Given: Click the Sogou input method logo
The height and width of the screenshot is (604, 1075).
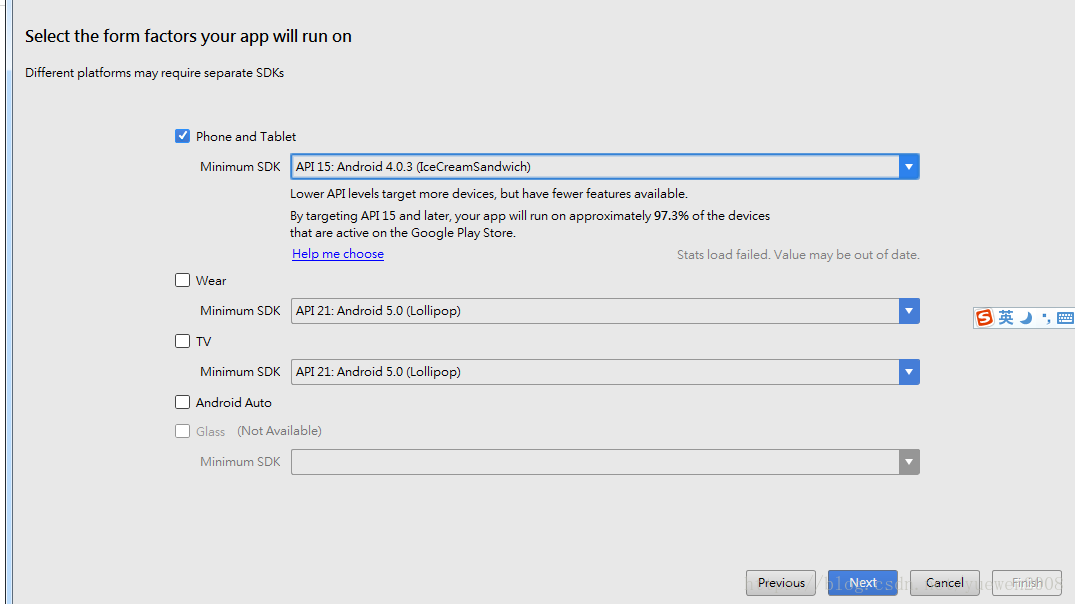Looking at the screenshot, I should [x=985, y=318].
